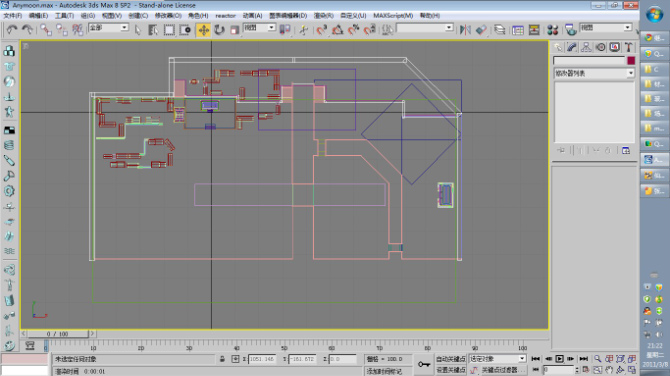Open the 工具(T) Tools menu

pos(64,15)
